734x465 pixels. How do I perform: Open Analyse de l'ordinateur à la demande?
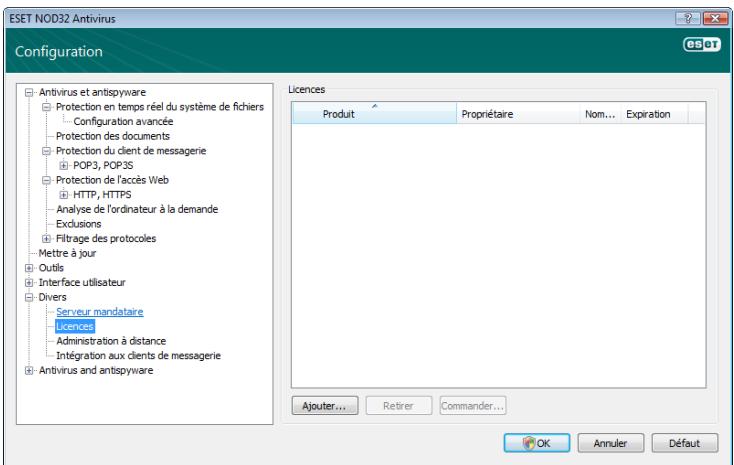[x=137, y=209]
